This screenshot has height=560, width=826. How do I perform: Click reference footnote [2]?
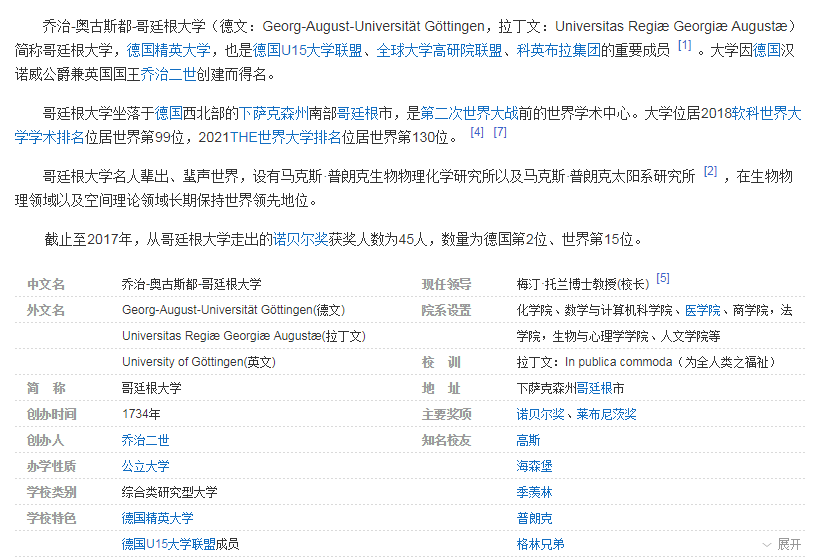(710, 171)
